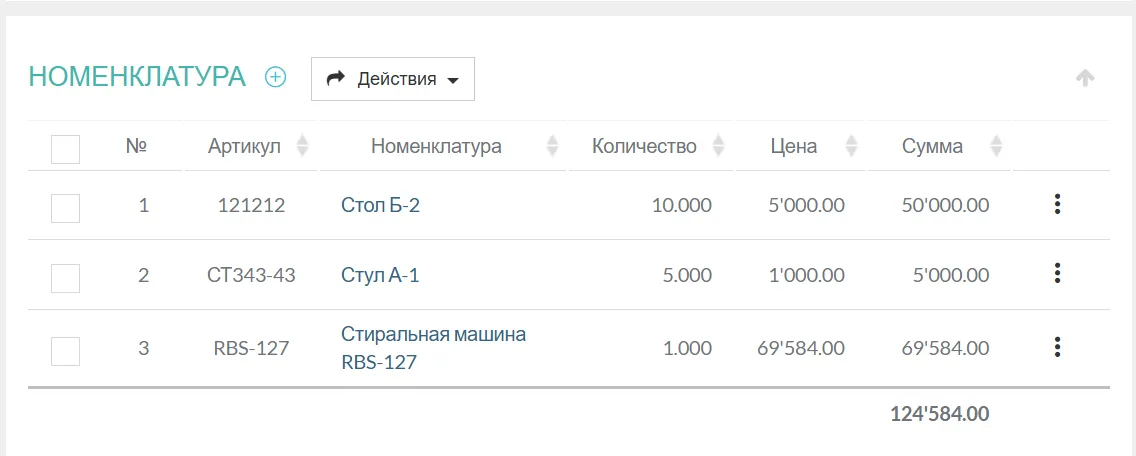Image resolution: width=1136 pixels, height=456 pixels.
Task: Click the НОМЕНКЛАТУРА section heading
Action: [137, 77]
